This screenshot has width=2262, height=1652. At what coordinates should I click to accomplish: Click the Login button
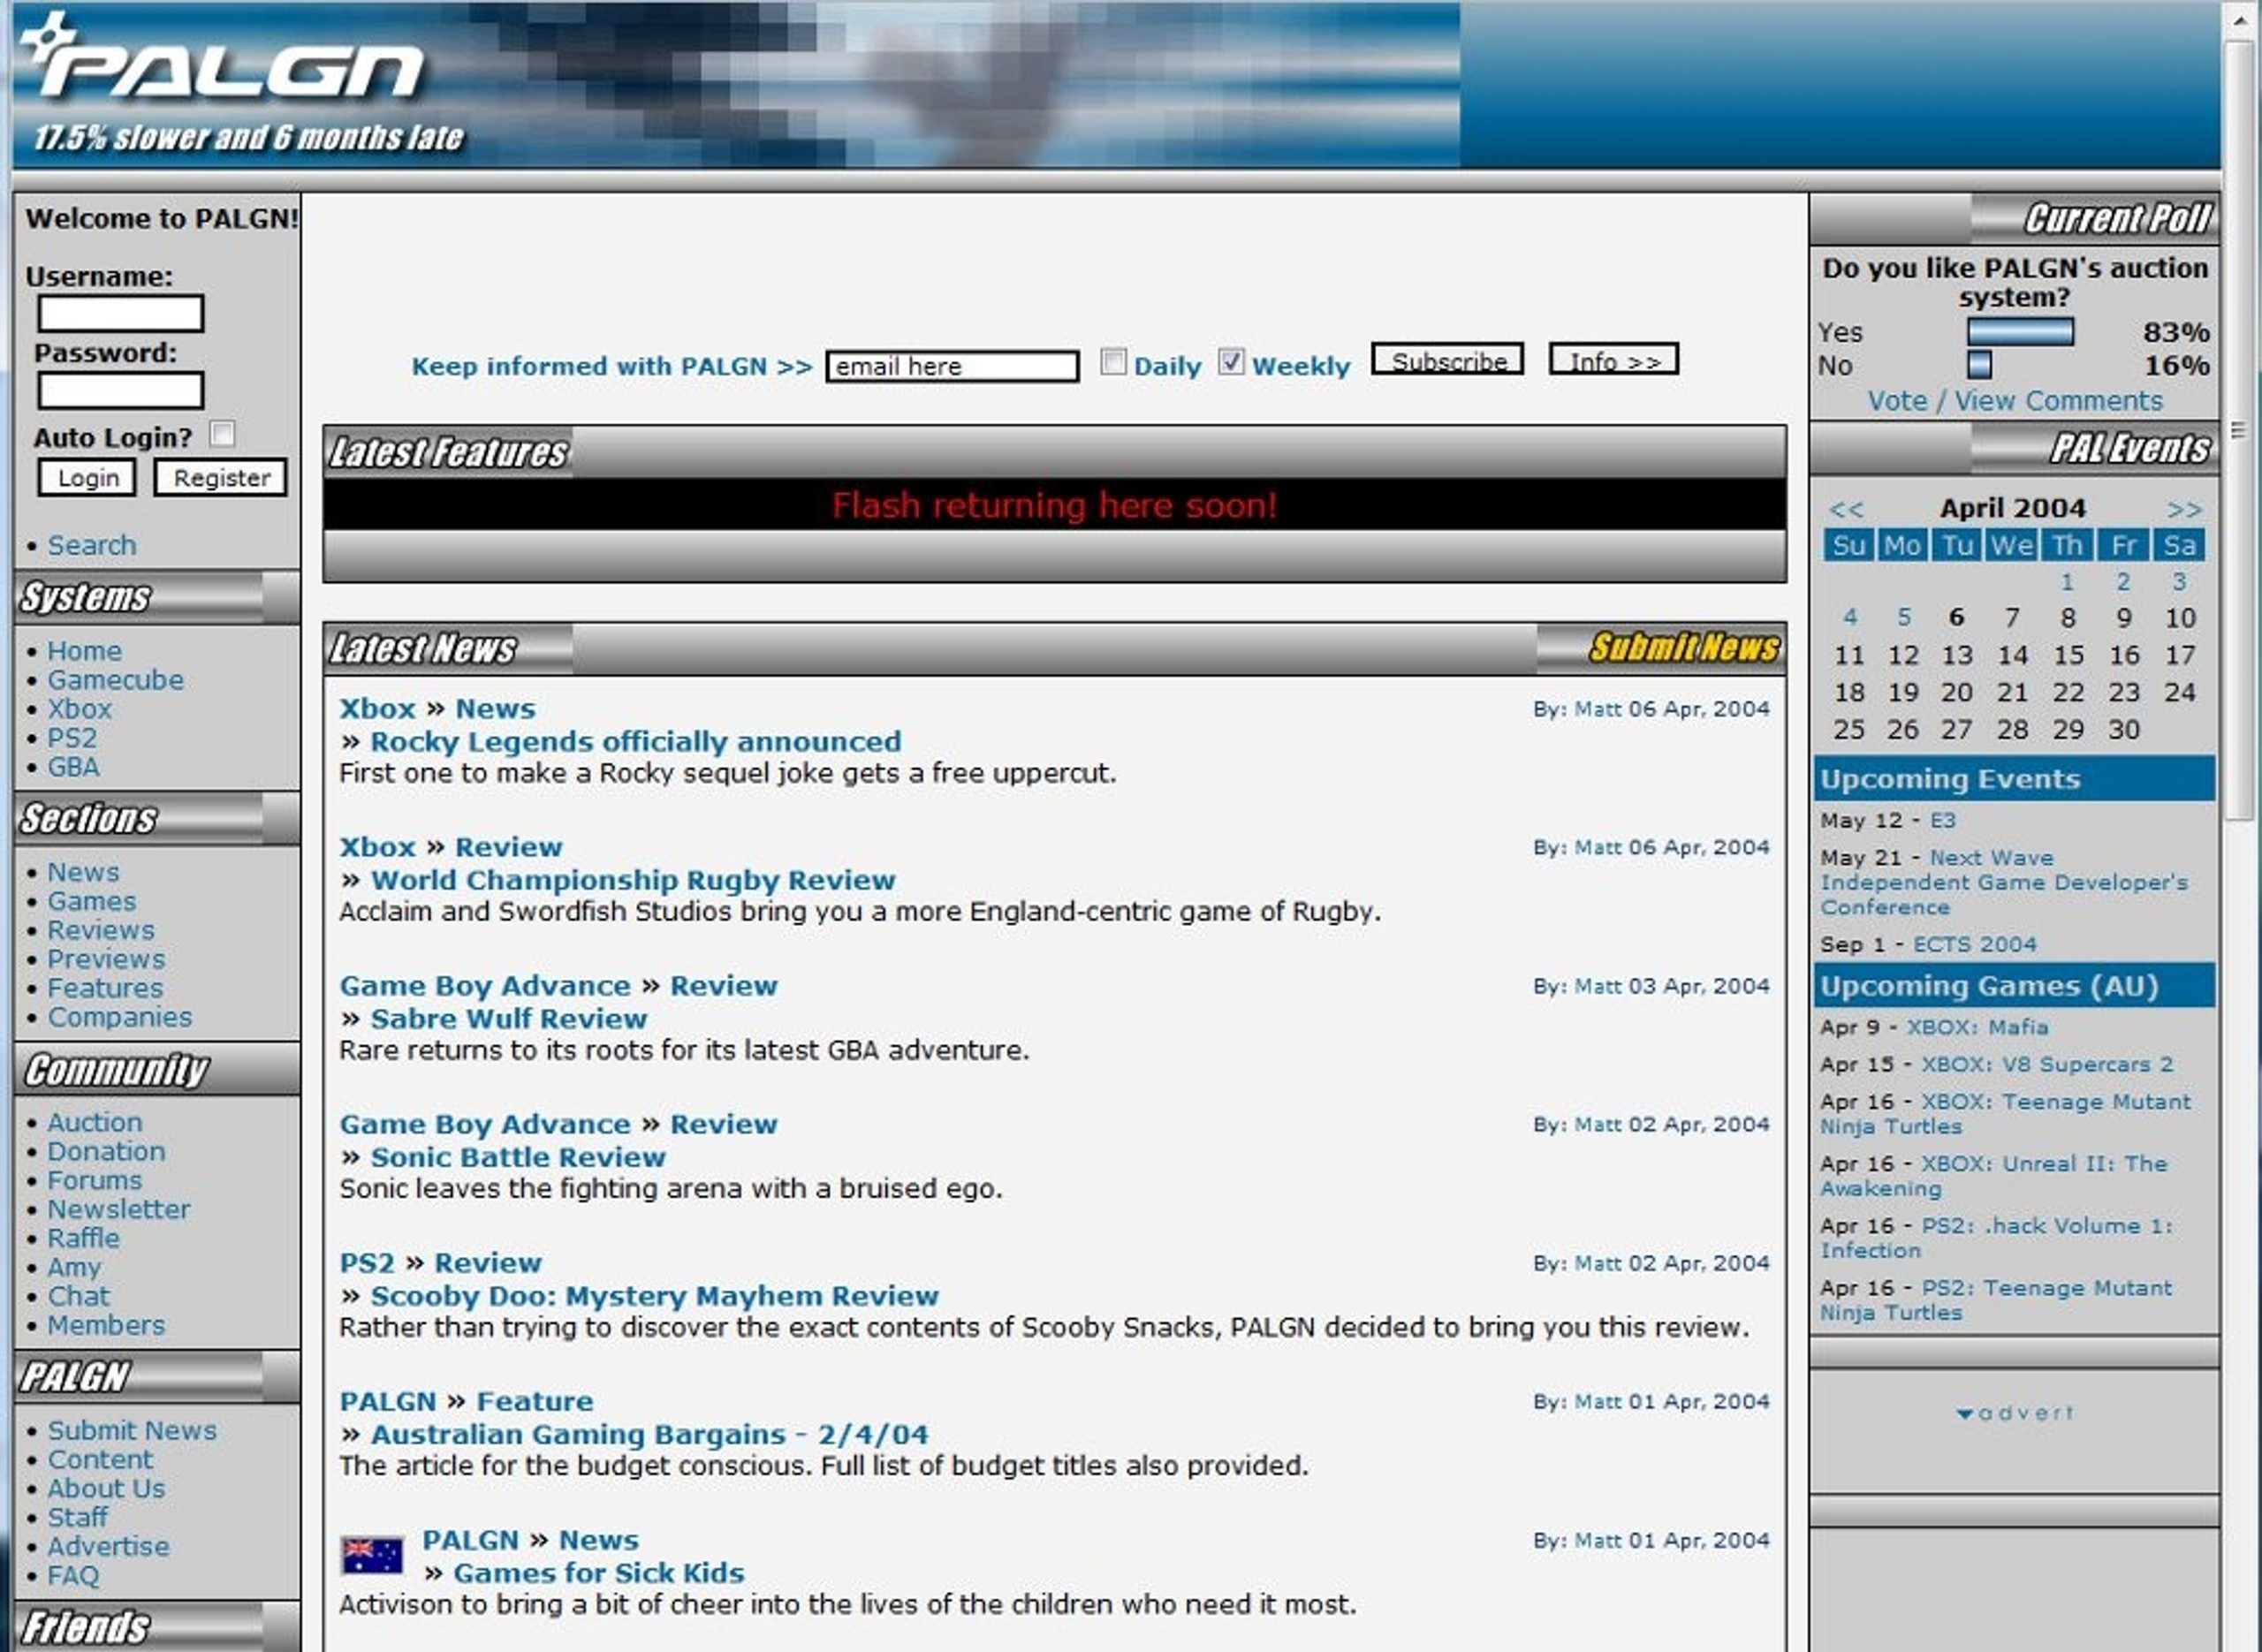point(87,478)
